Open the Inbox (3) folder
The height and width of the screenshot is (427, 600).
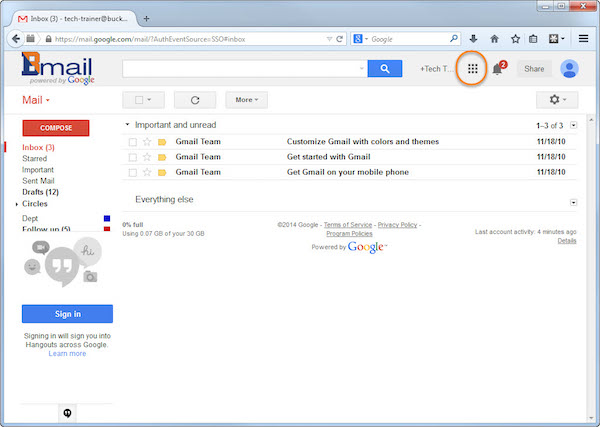pyautogui.click(x=38, y=147)
